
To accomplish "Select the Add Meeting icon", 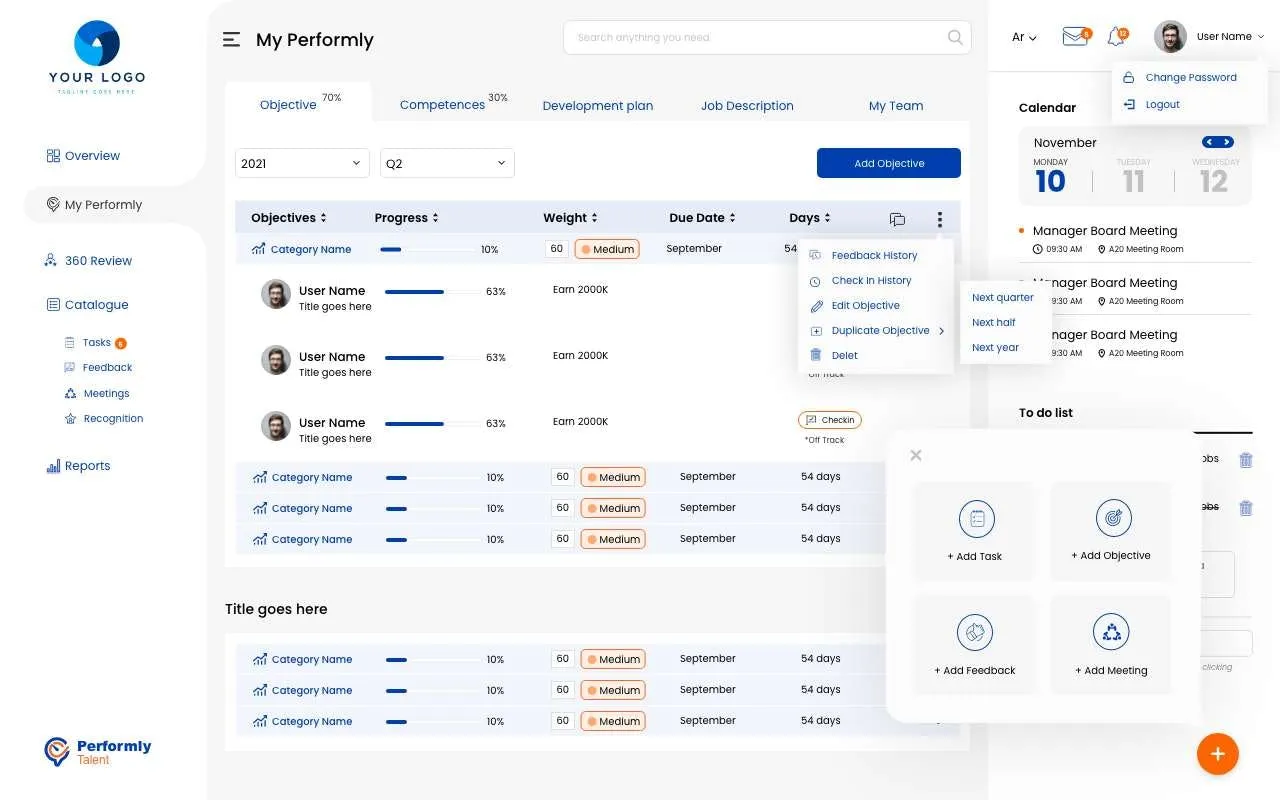I will coord(1110,632).
